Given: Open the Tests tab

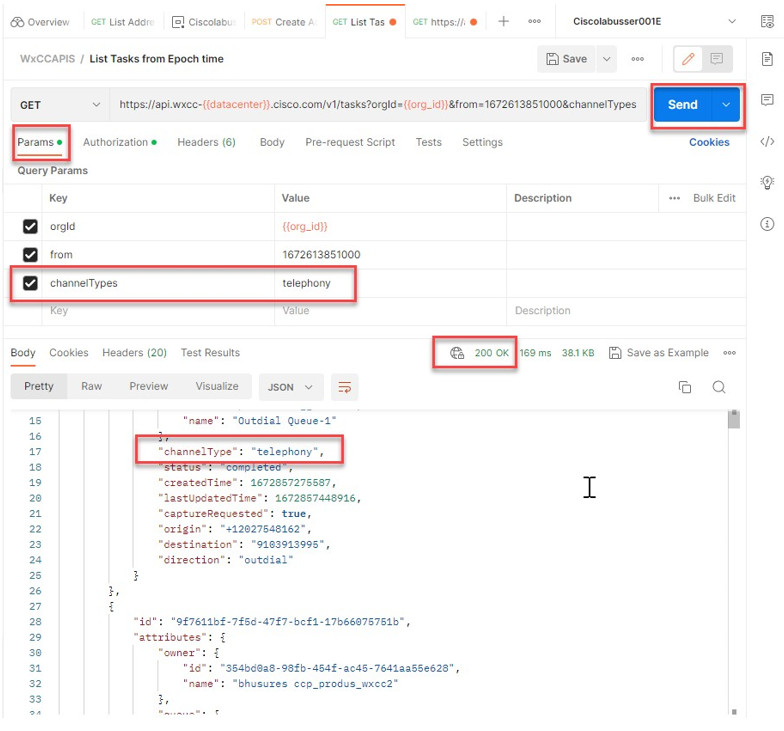Looking at the screenshot, I should click(428, 142).
